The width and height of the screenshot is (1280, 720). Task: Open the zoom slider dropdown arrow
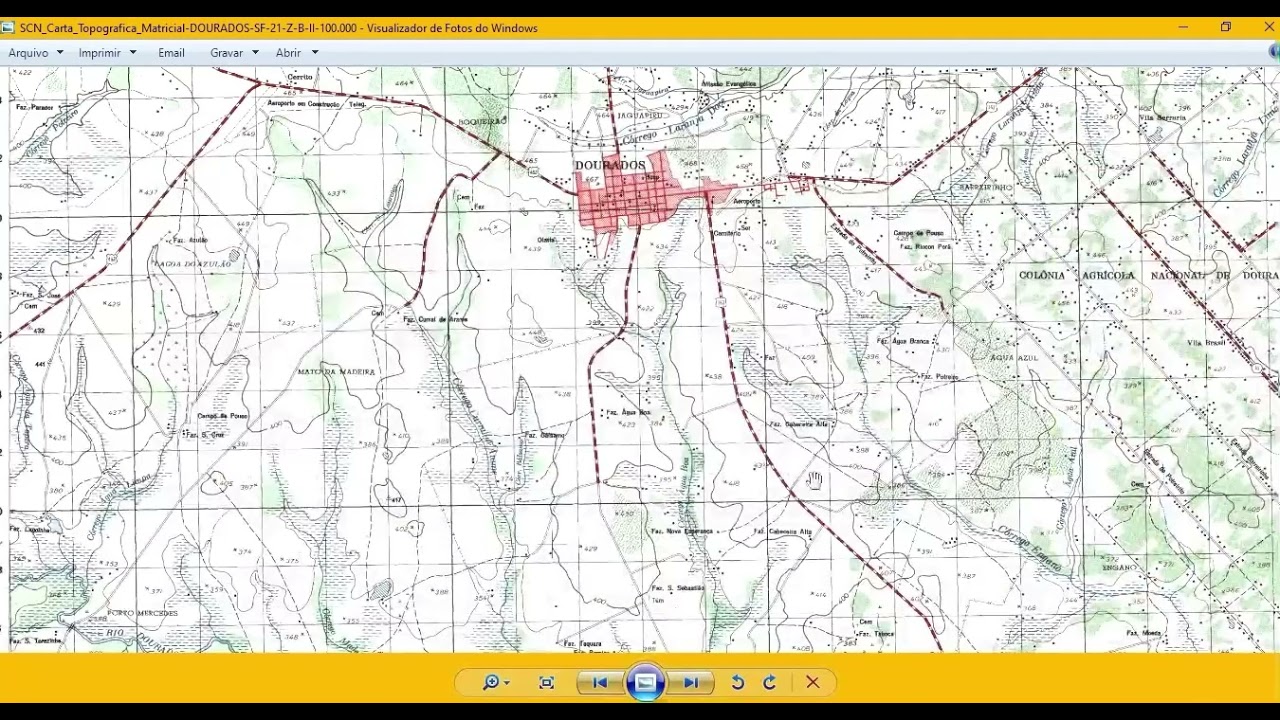(x=507, y=683)
